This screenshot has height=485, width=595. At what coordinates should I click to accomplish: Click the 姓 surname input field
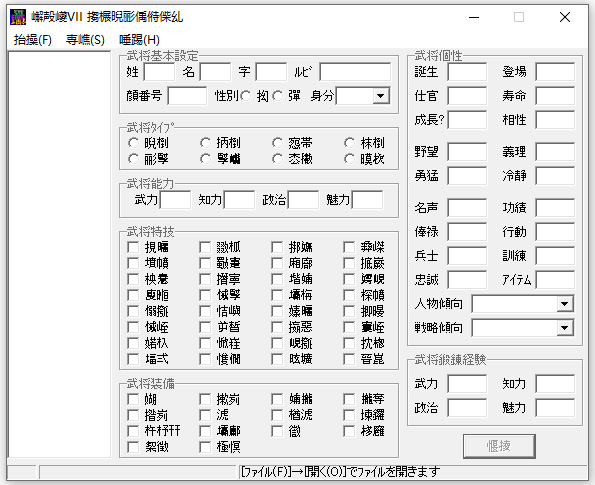pyautogui.click(x=159, y=72)
